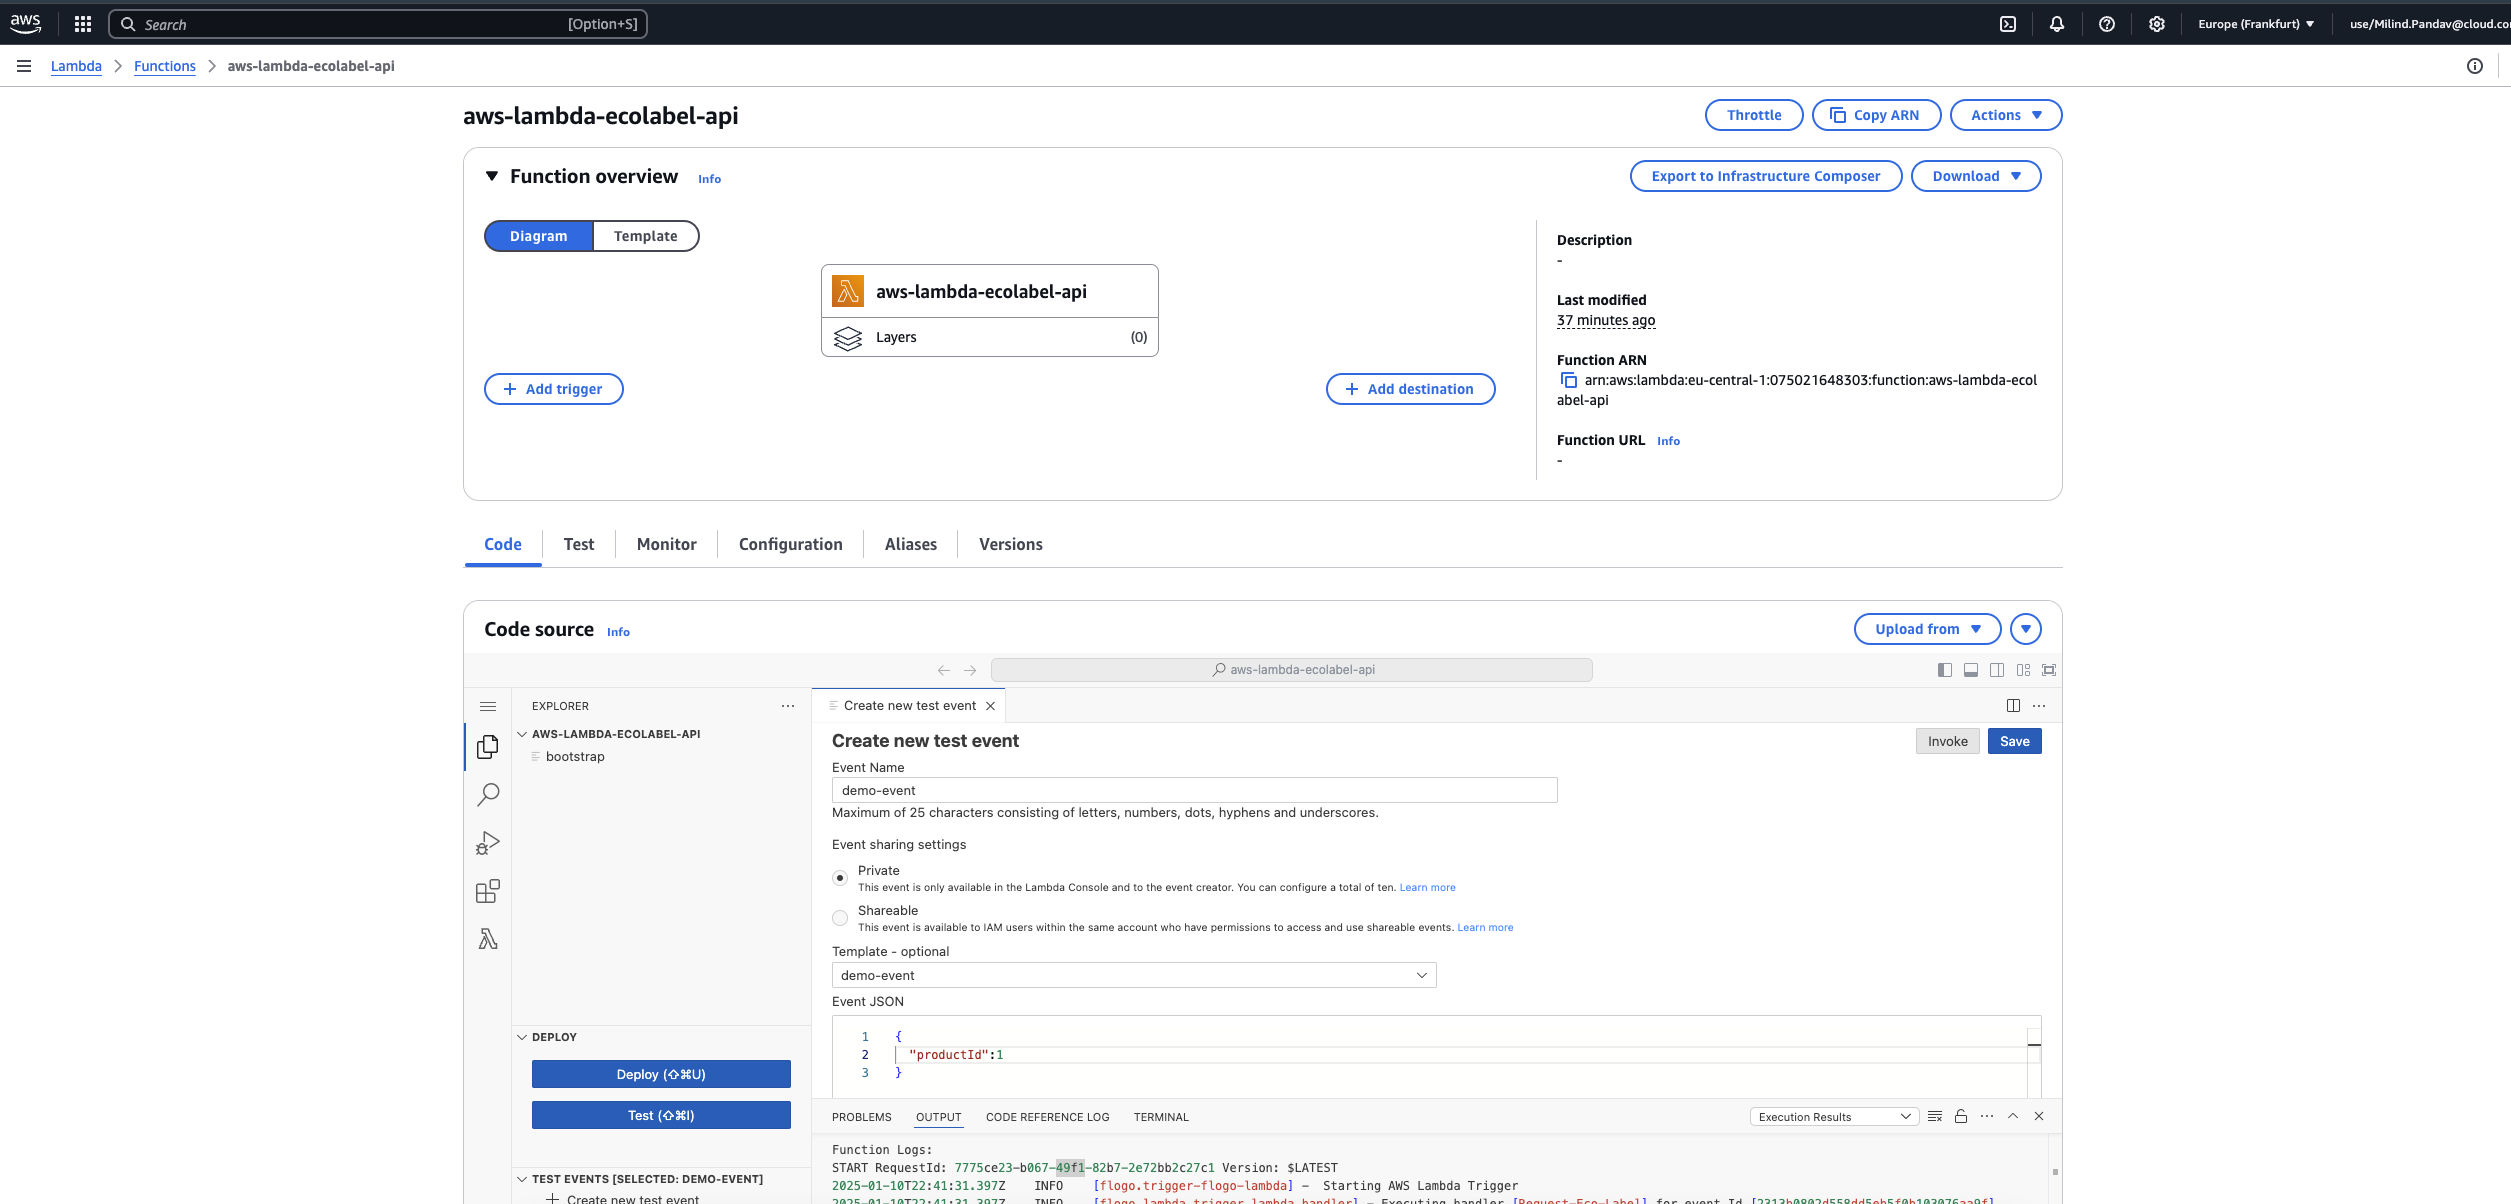
Task: Open the Actions dropdown
Action: (x=2006, y=115)
